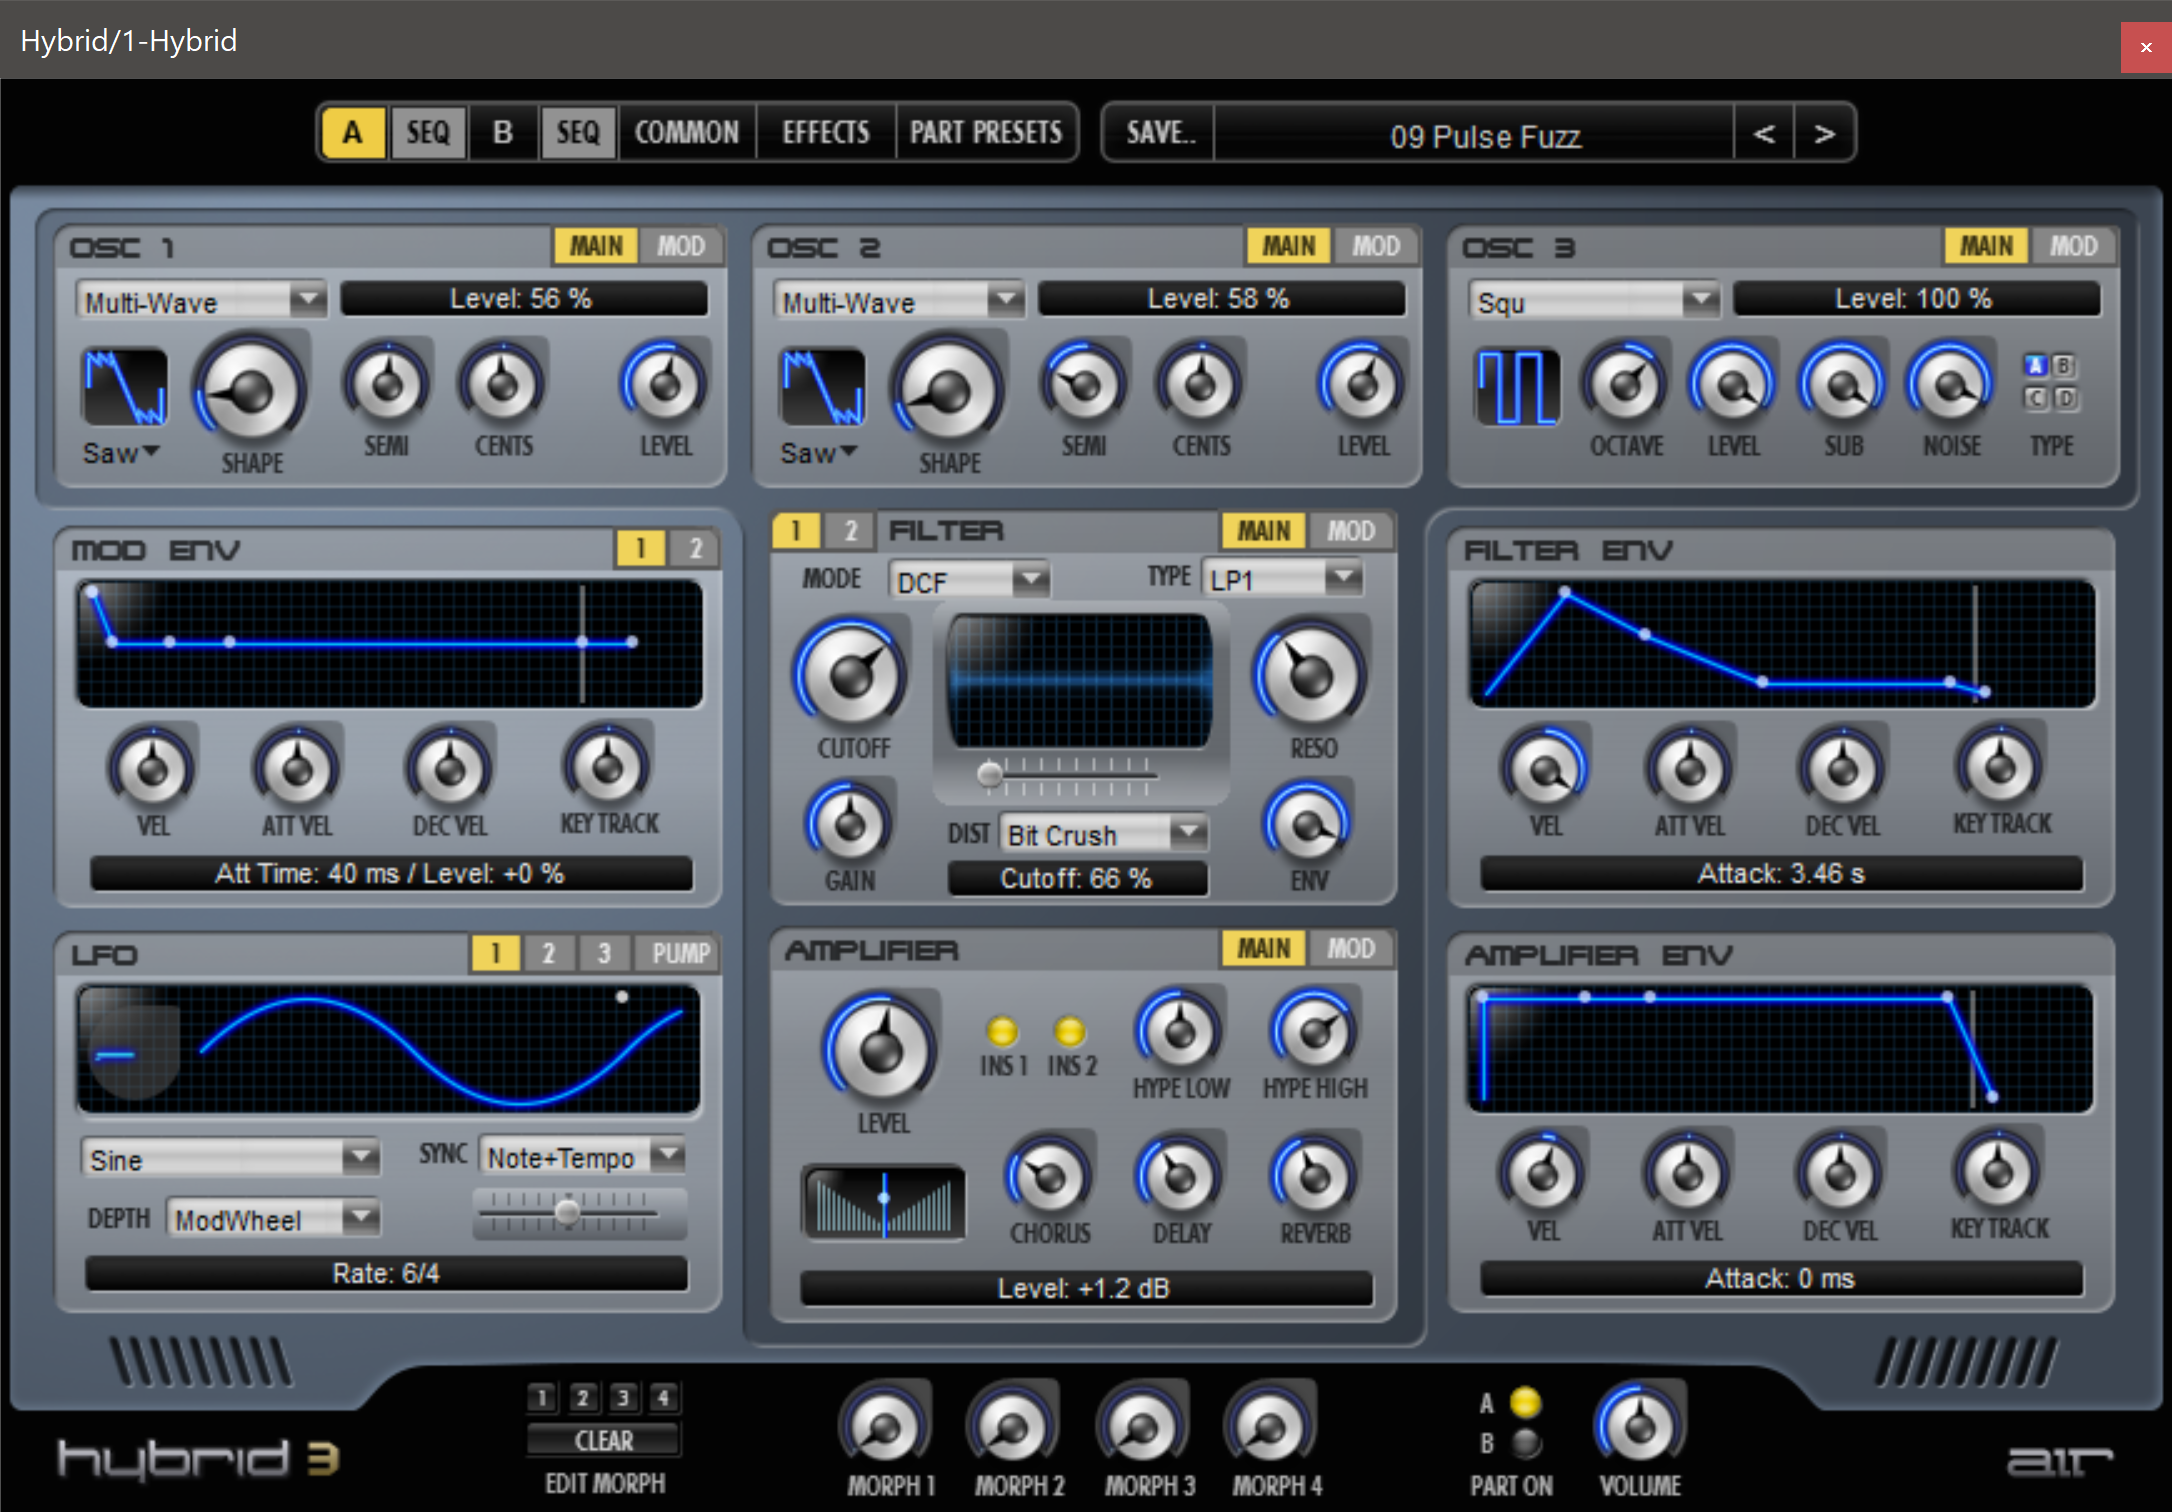Open the COMMON tab
Screen dimensions: 2172x1512
(x=686, y=132)
